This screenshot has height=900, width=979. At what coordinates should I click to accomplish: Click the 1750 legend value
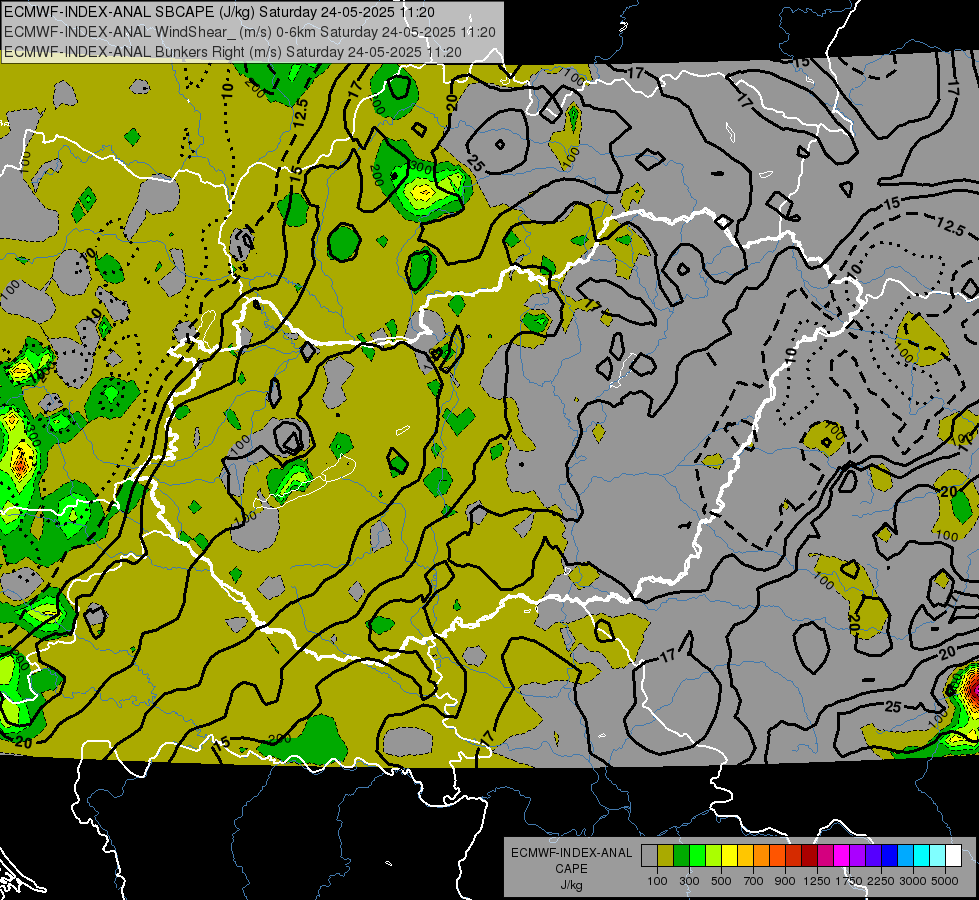tap(849, 881)
